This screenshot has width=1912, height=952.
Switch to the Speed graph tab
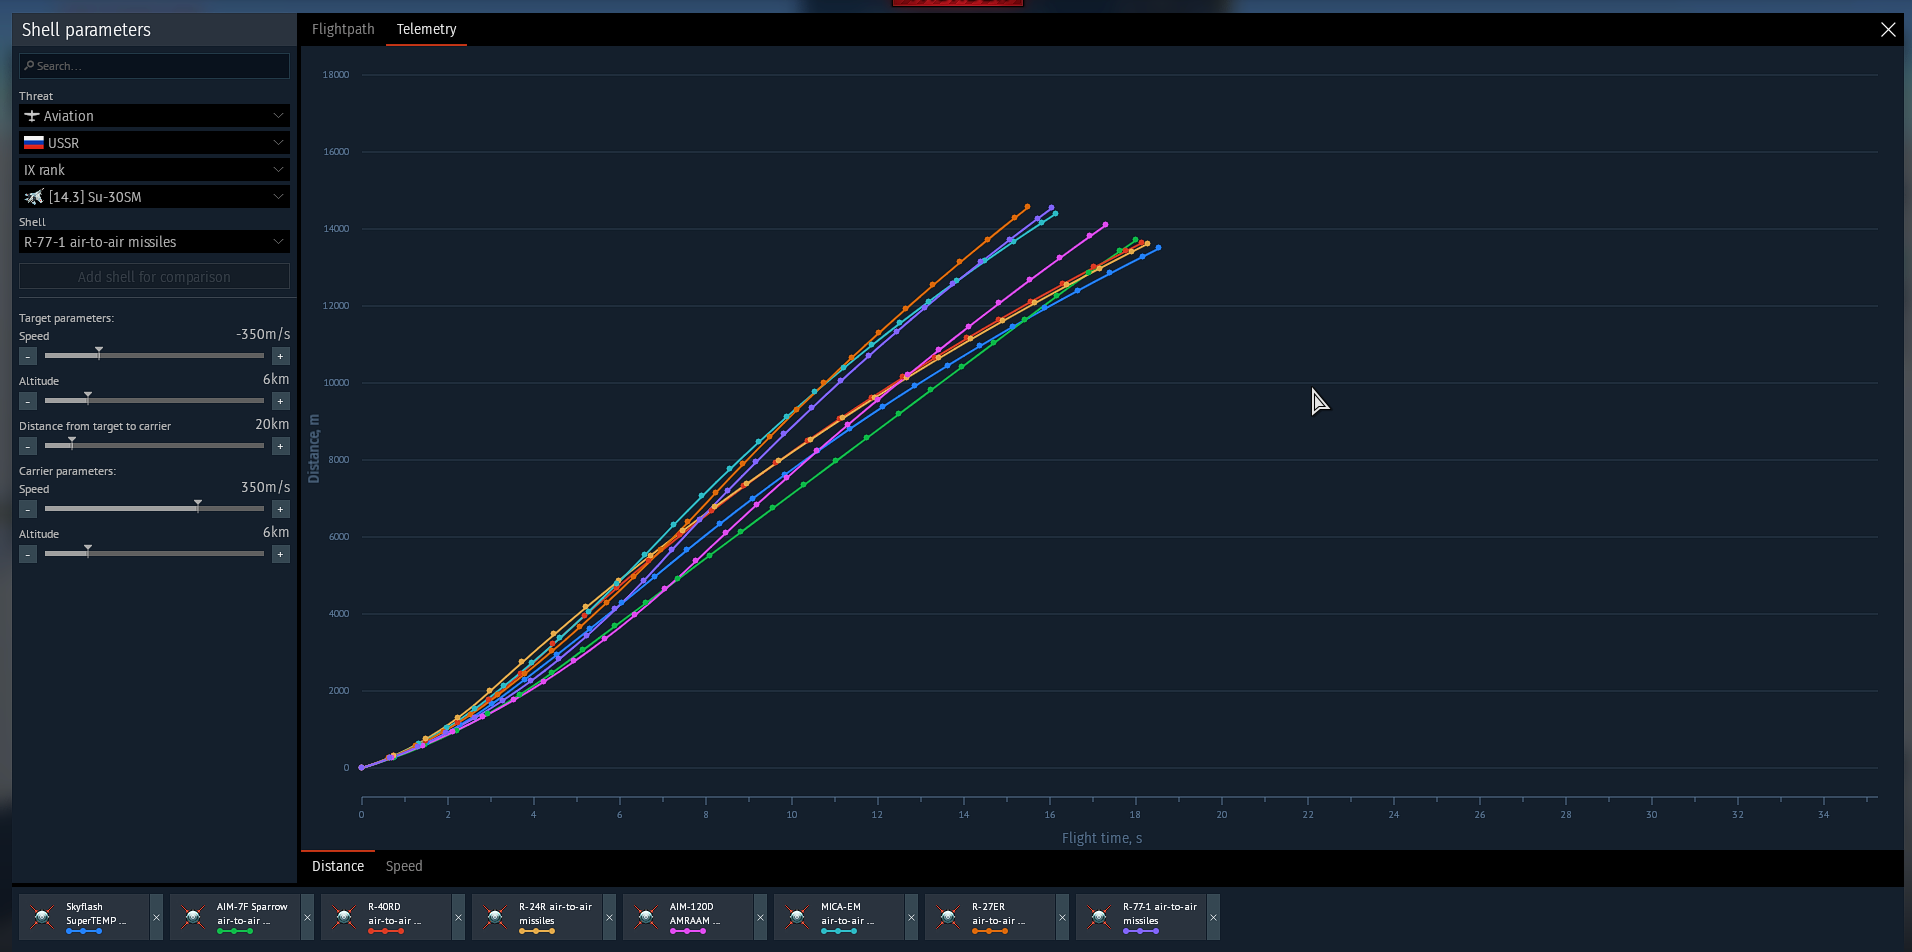point(404,866)
